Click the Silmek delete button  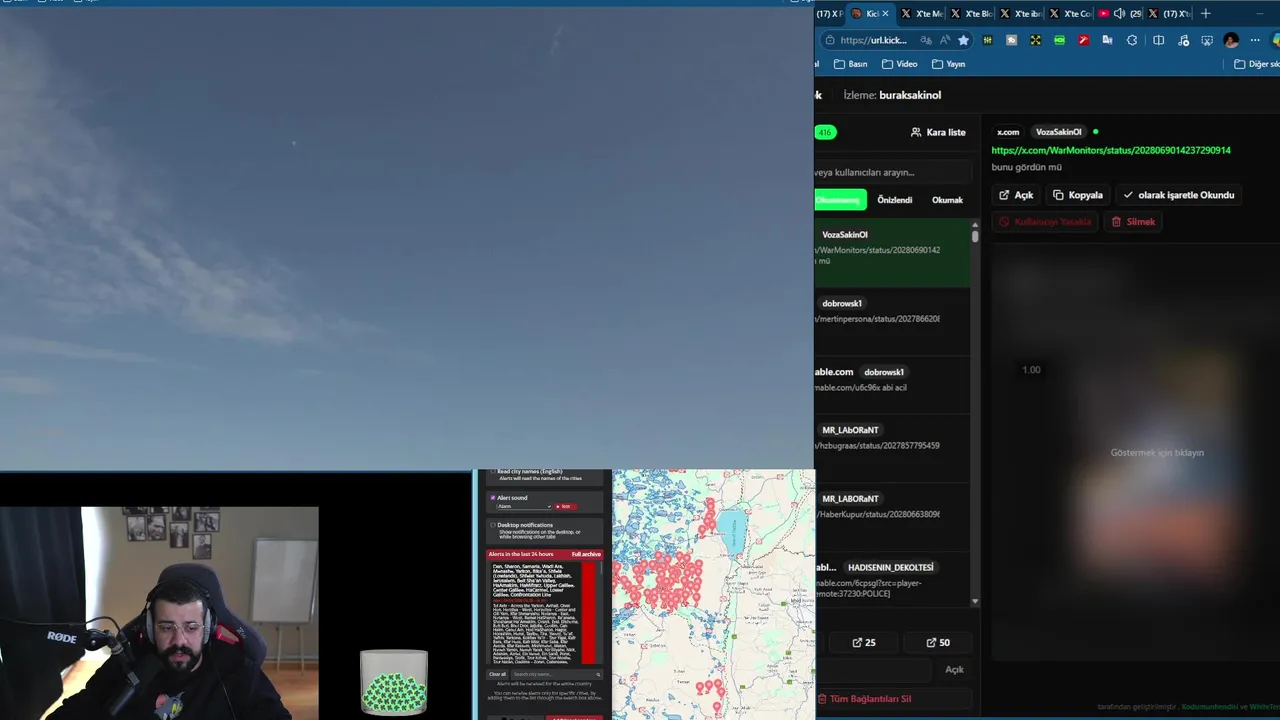point(1133,222)
